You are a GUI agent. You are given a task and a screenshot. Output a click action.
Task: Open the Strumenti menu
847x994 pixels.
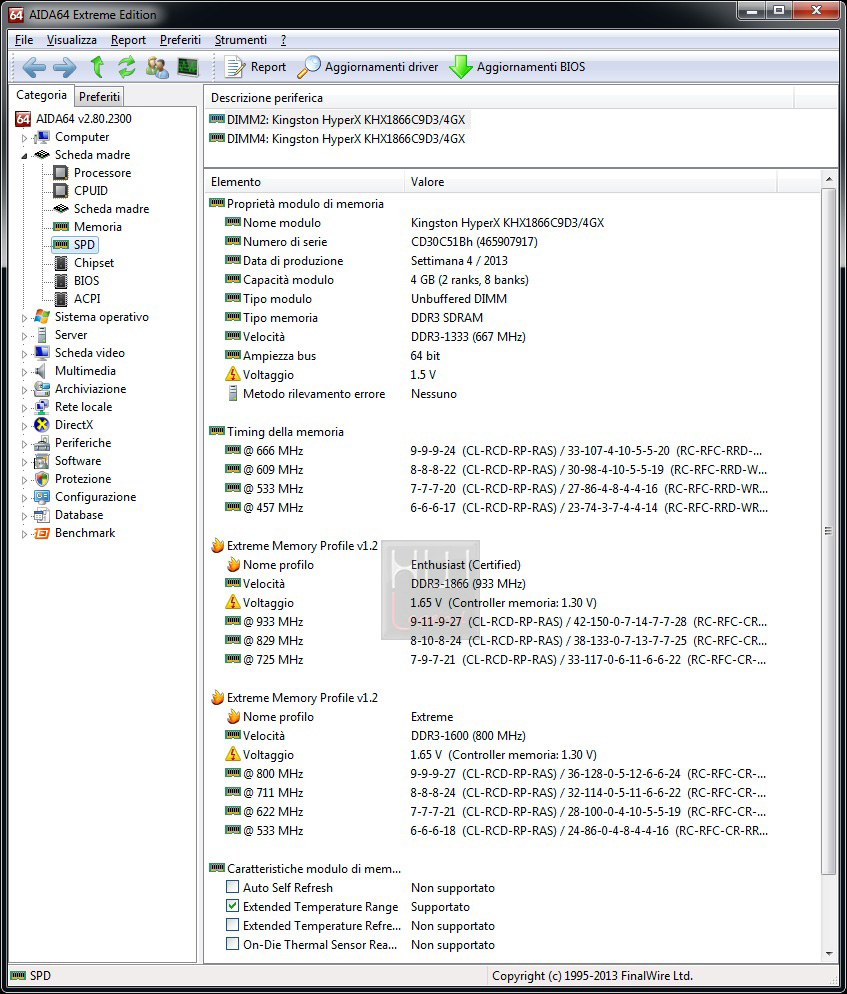[x=241, y=40]
